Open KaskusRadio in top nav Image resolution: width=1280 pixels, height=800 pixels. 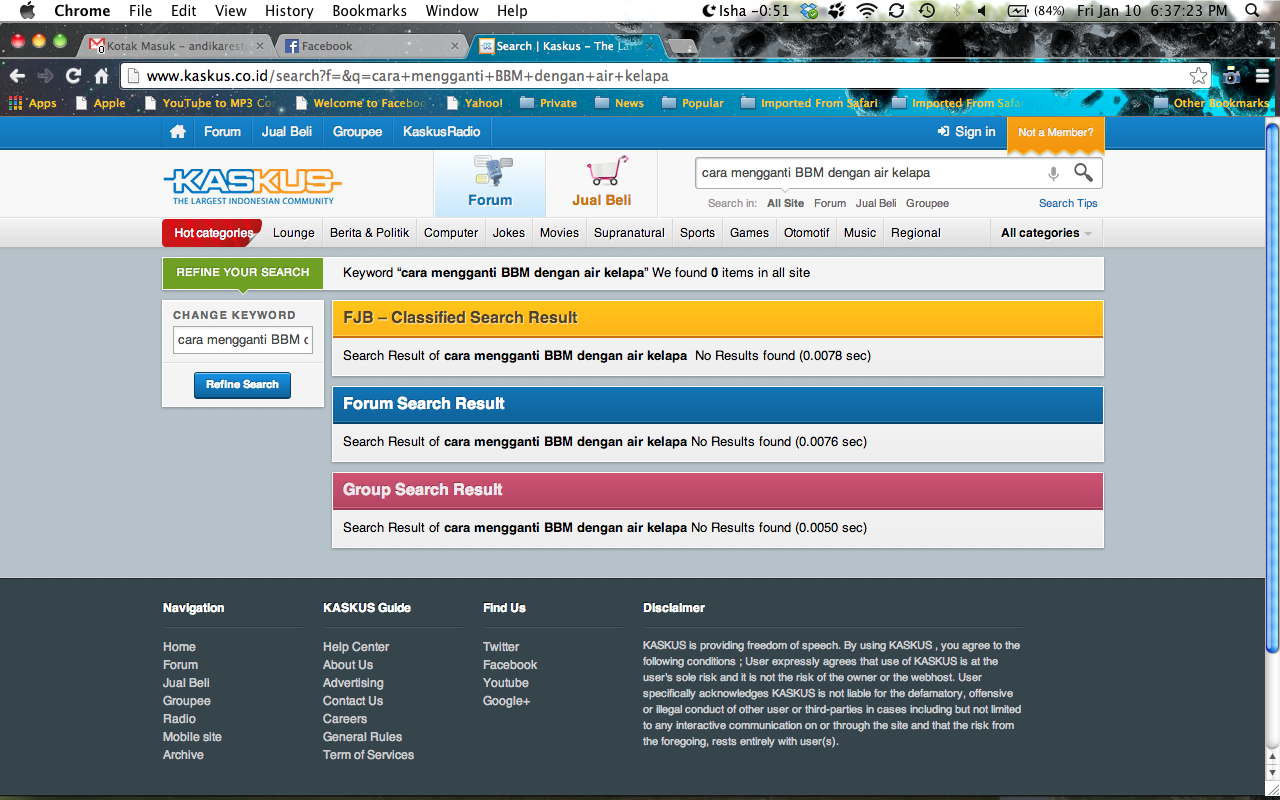click(x=441, y=132)
